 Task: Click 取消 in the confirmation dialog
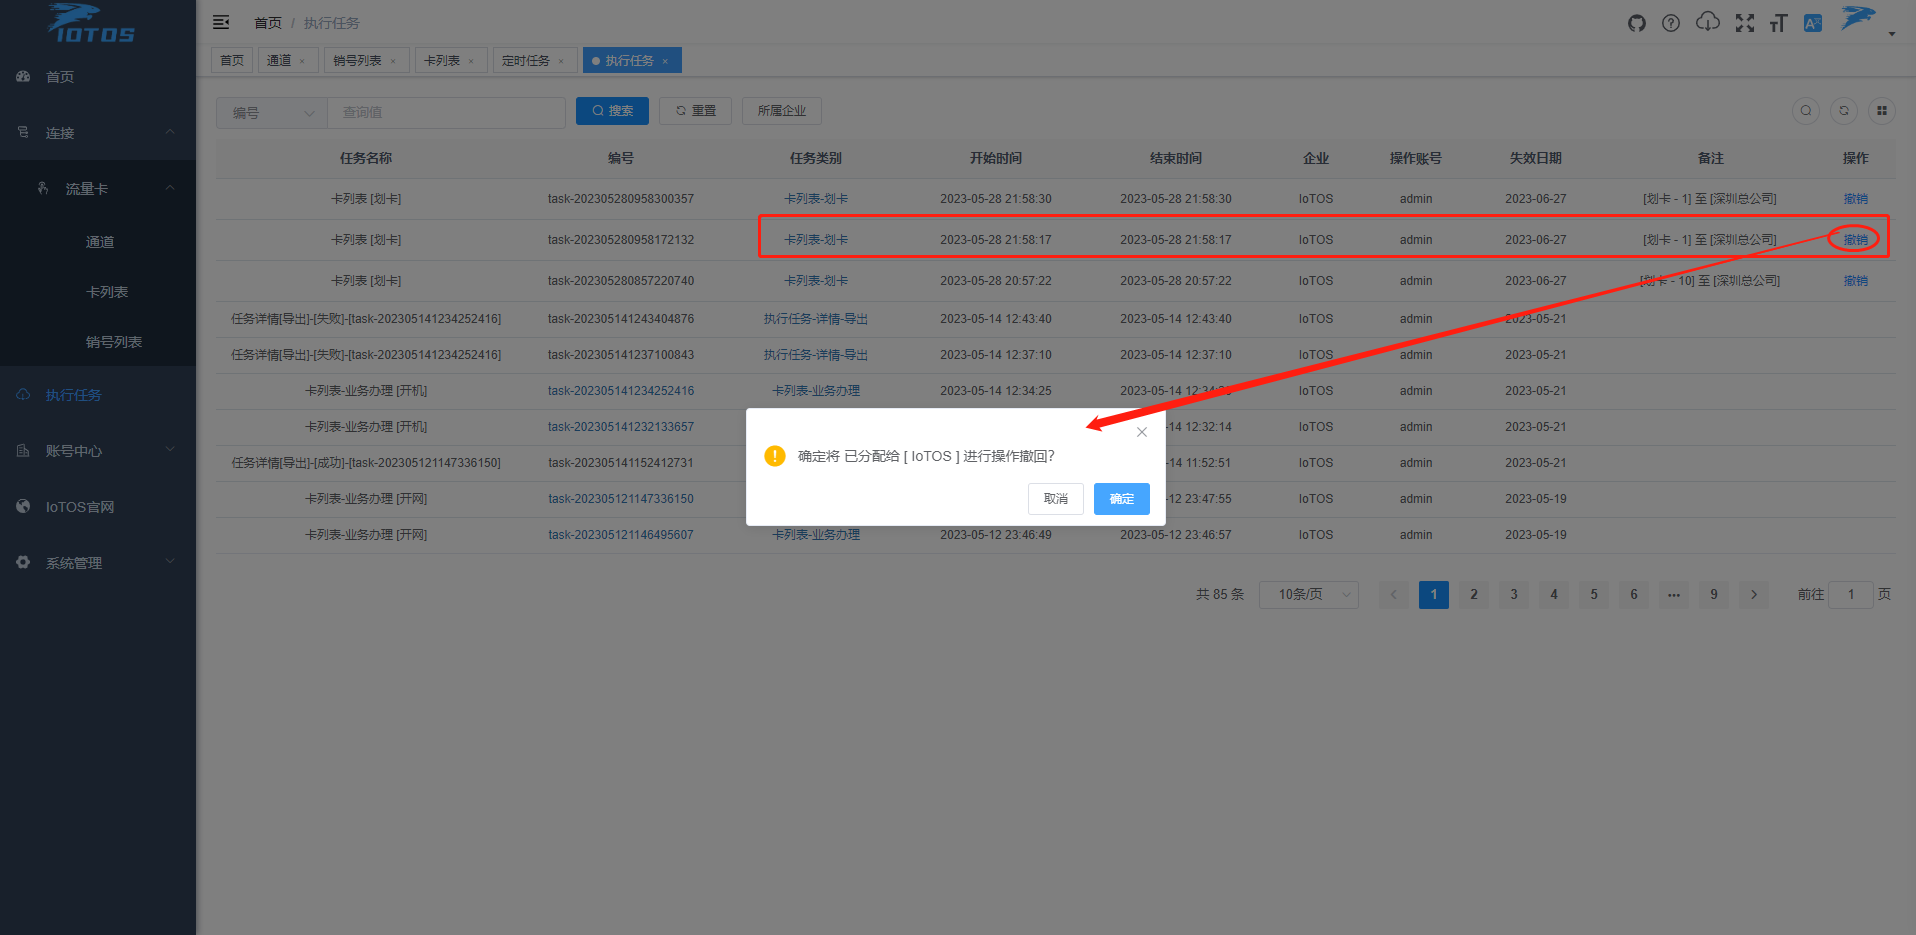[x=1056, y=499]
